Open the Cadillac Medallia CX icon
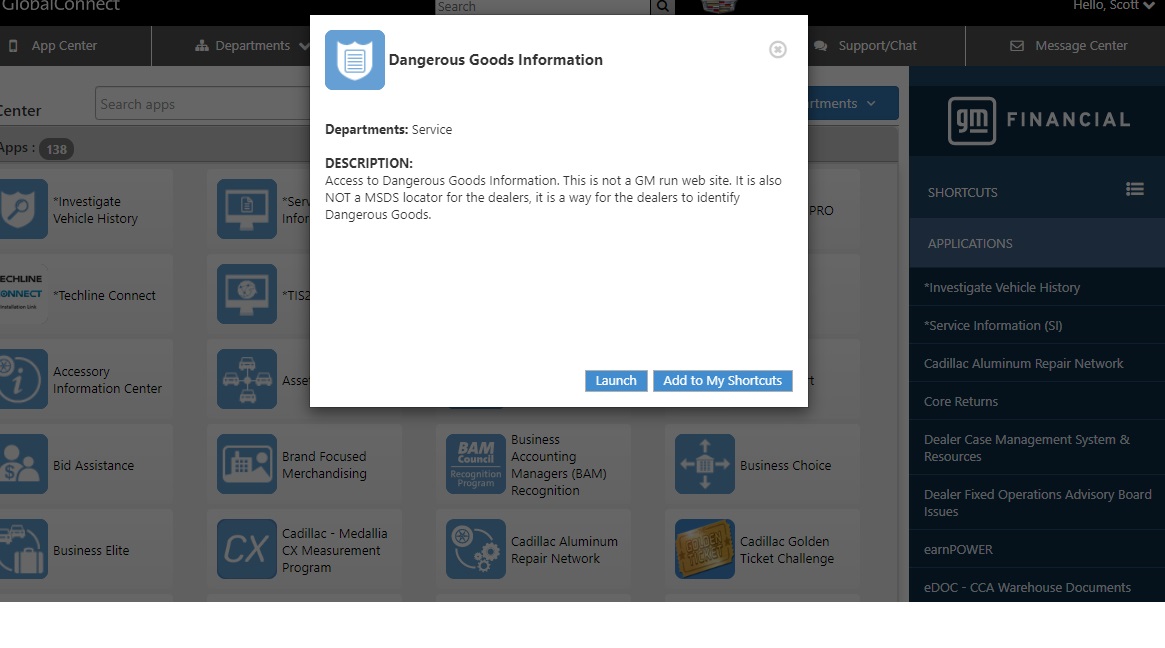 click(x=247, y=549)
